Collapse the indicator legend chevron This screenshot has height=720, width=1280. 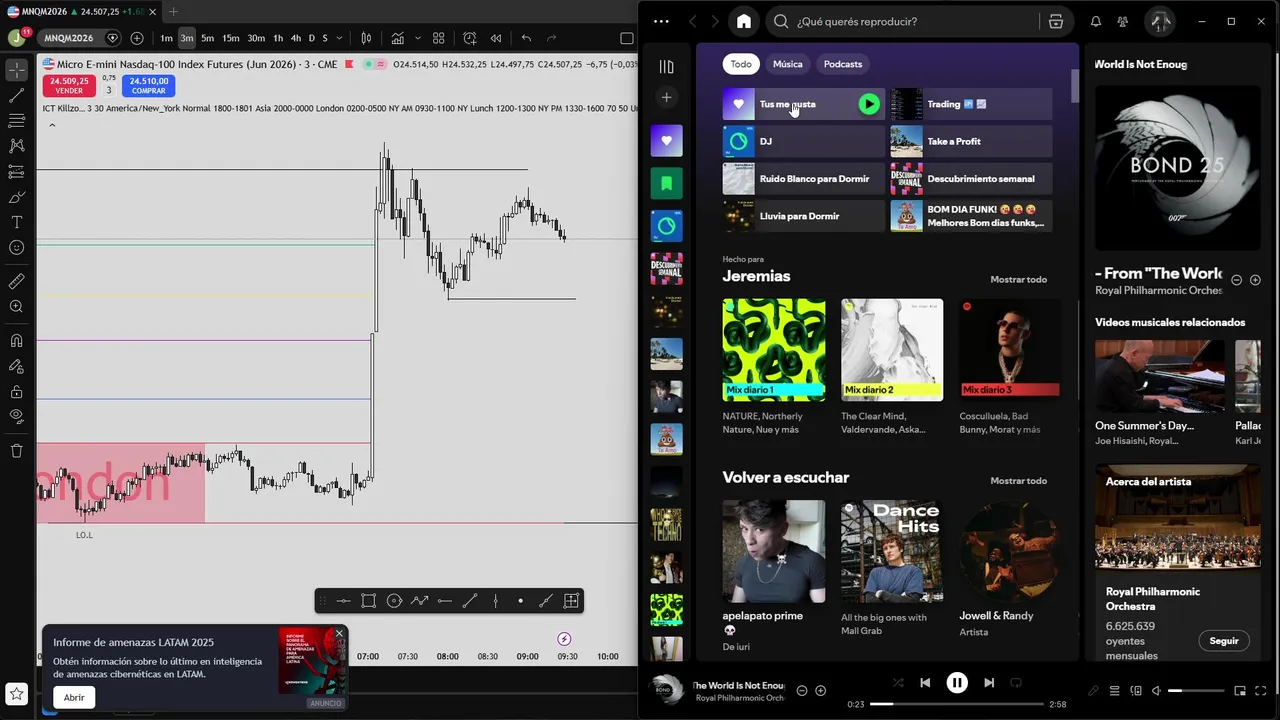tap(52, 125)
